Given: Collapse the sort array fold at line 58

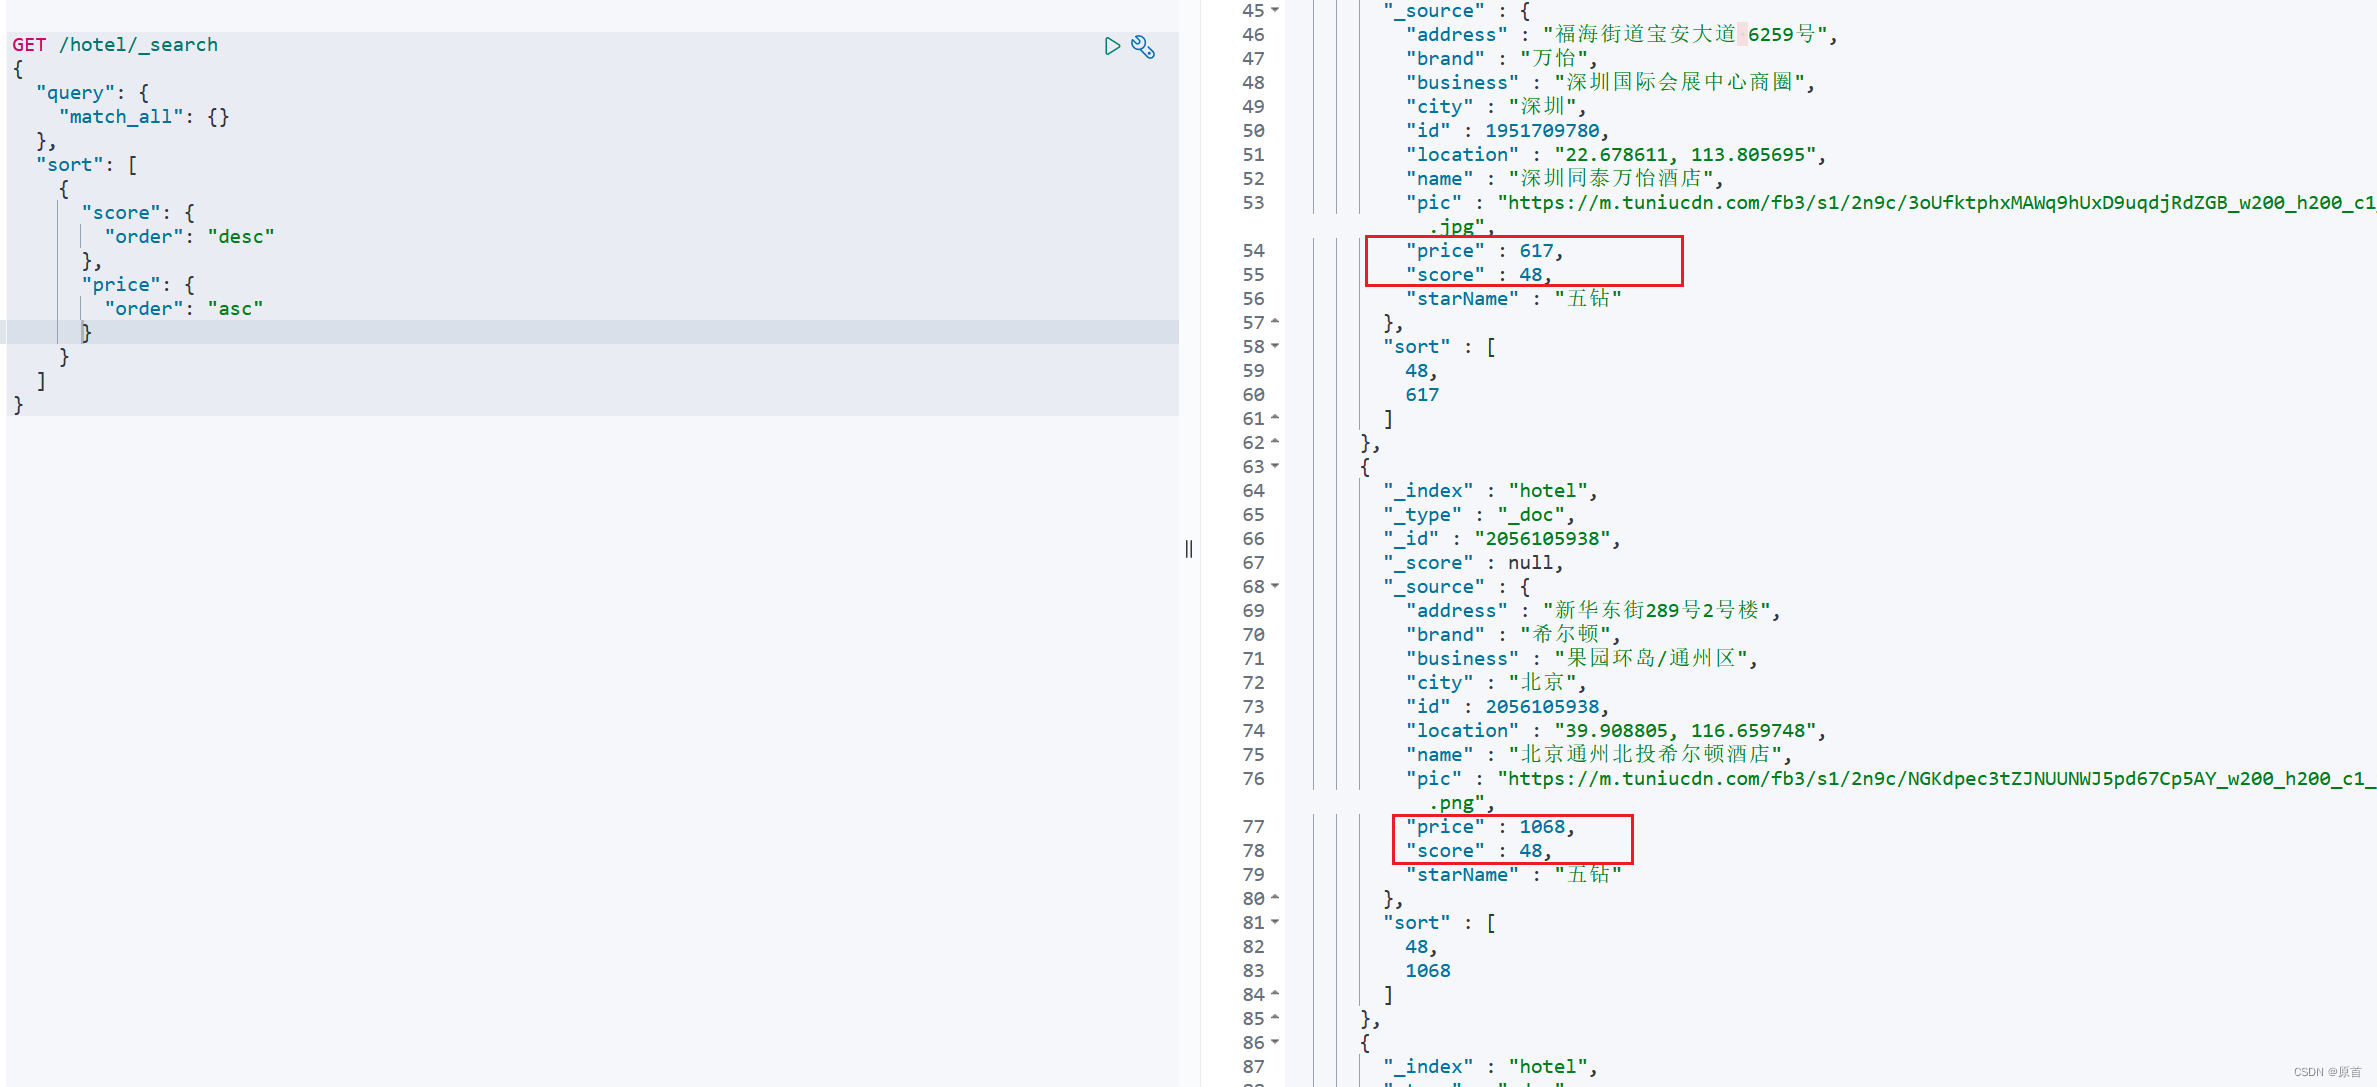Looking at the screenshot, I should click(1275, 346).
